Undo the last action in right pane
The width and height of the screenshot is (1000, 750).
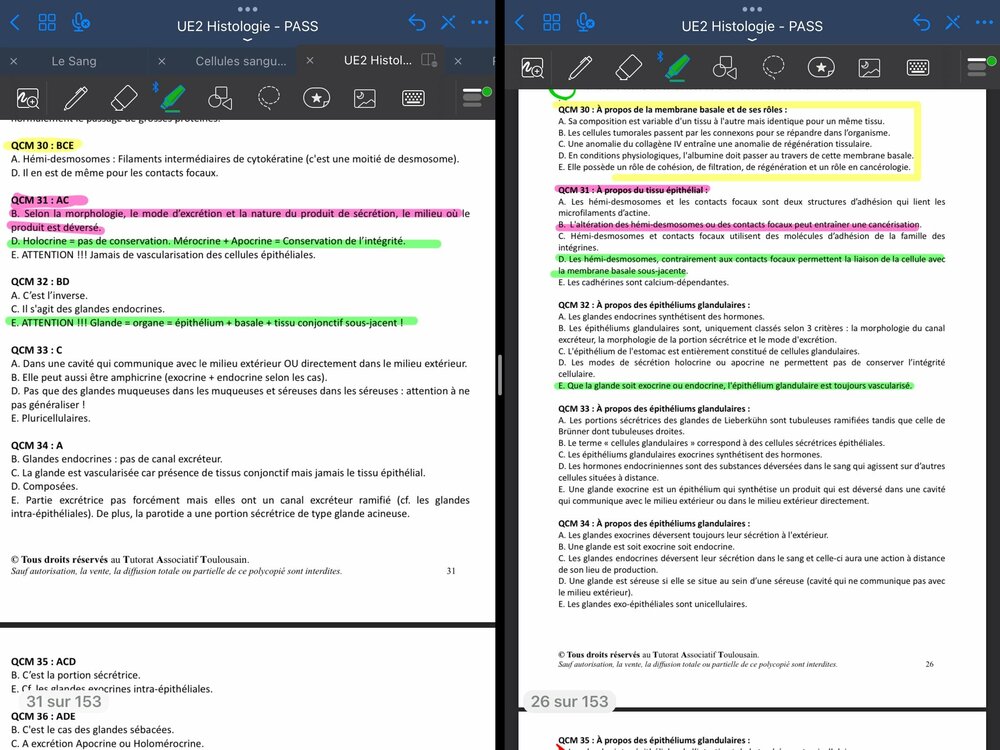(921, 22)
